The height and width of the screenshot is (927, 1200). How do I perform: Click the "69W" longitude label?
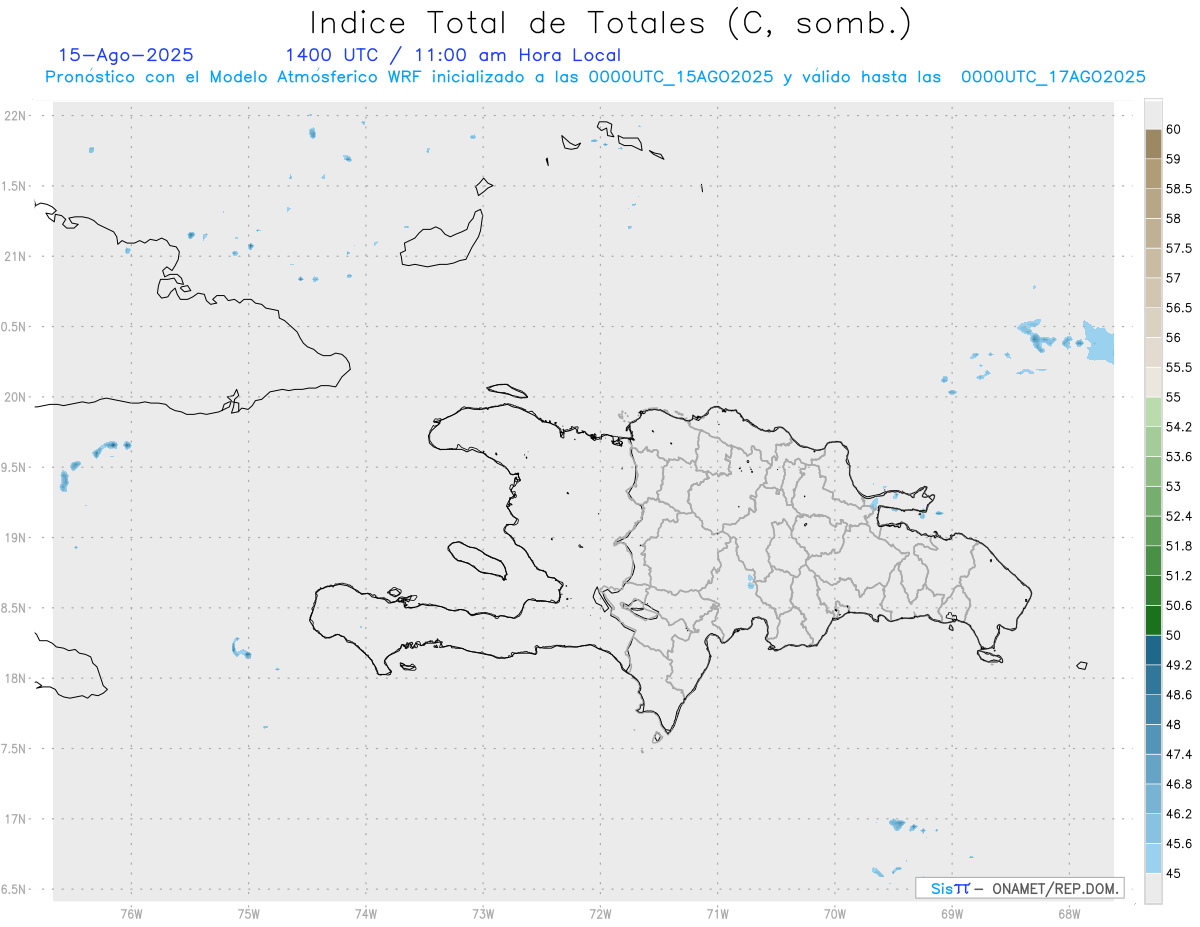[952, 914]
